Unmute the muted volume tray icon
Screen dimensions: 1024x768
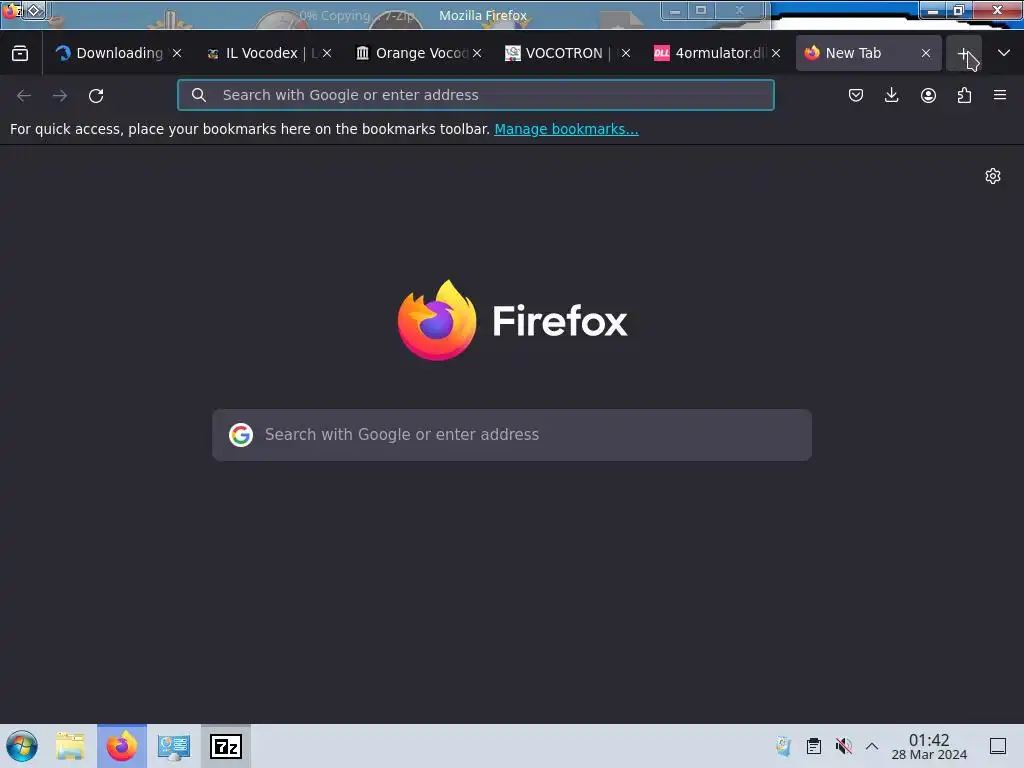(844, 746)
